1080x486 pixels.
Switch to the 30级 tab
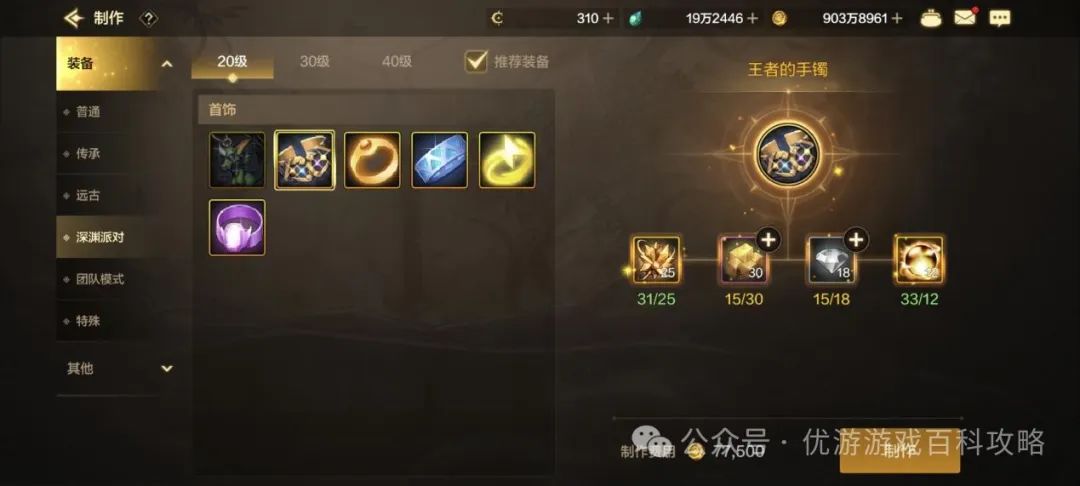(x=315, y=61)
